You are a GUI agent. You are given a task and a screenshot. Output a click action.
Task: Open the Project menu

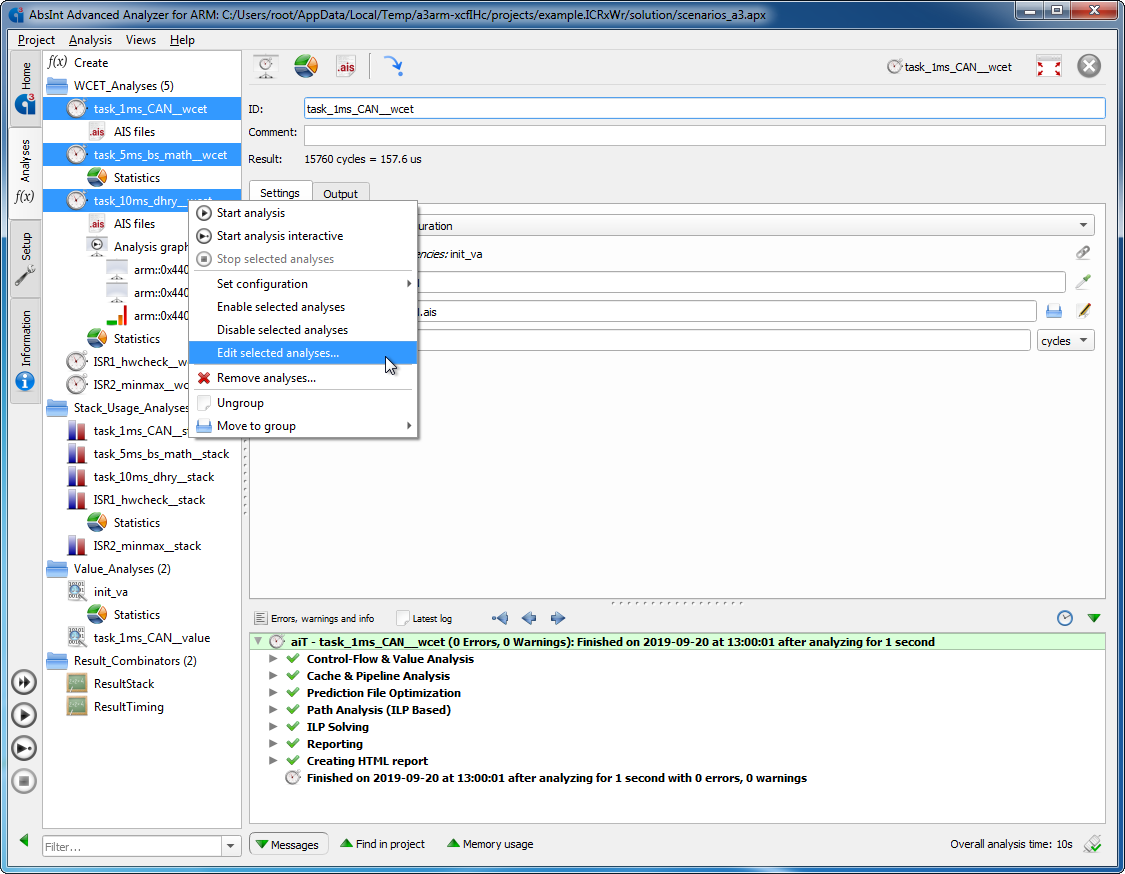coord(36,40)
